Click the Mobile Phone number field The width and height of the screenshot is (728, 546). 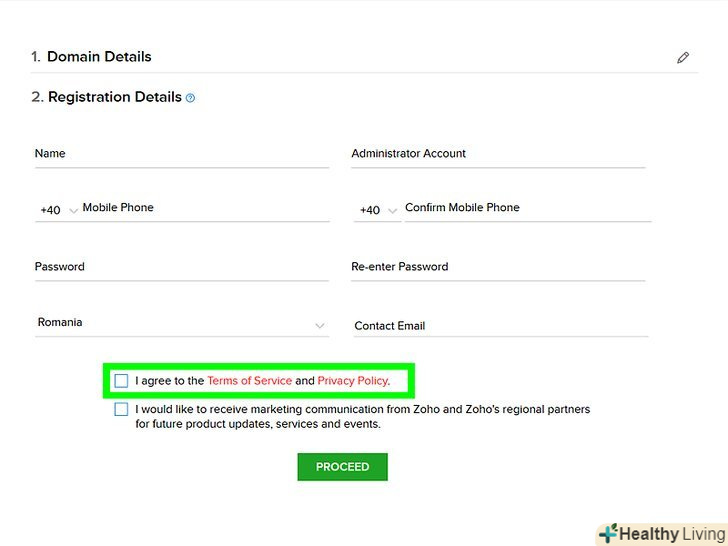click(205, 208)
